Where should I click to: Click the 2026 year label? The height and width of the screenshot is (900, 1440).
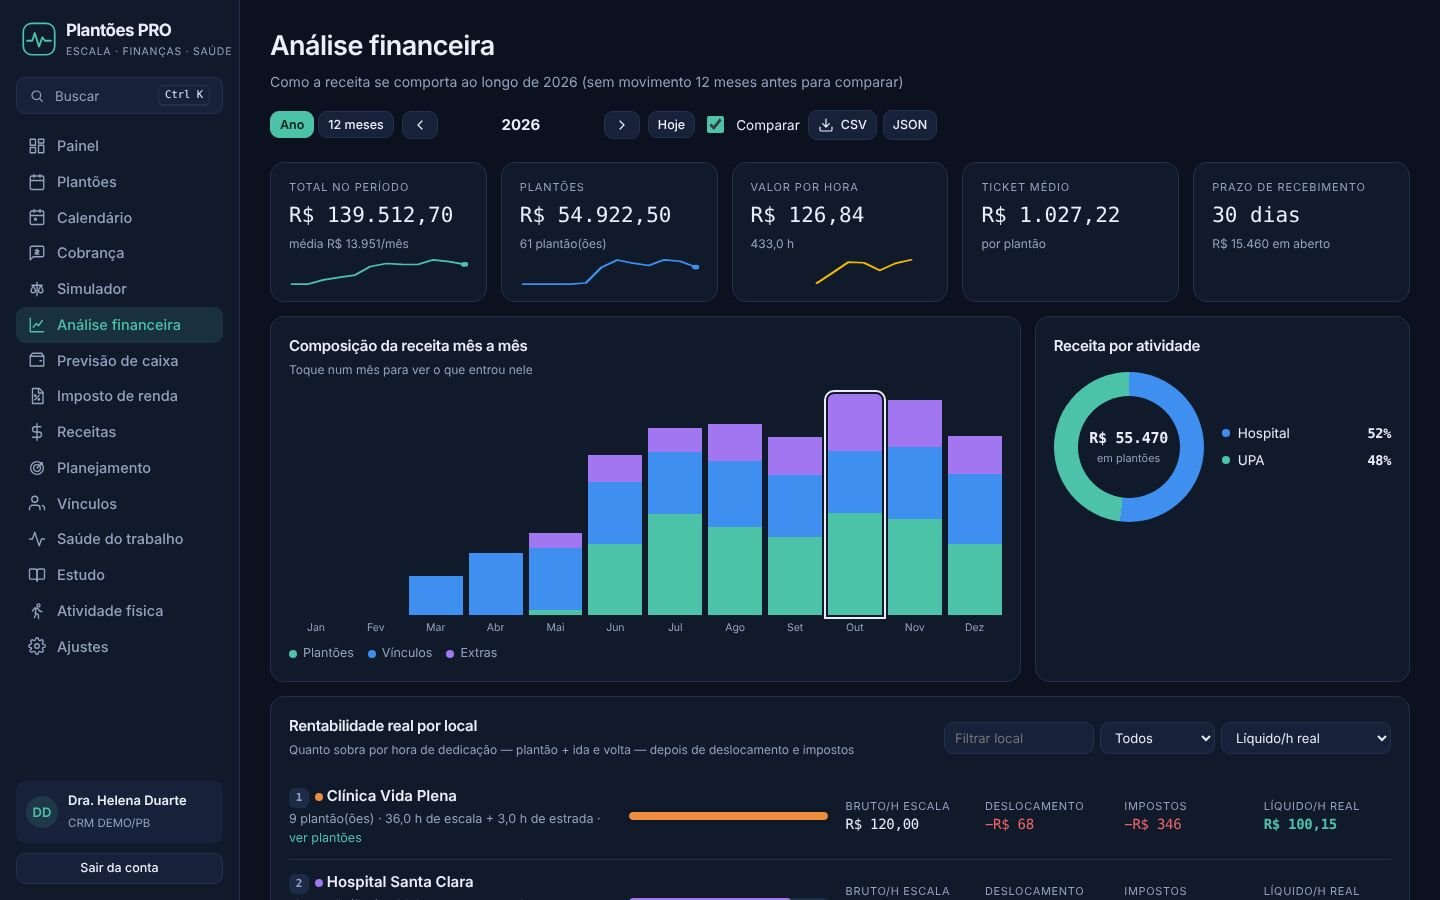(x=521, y=125)
